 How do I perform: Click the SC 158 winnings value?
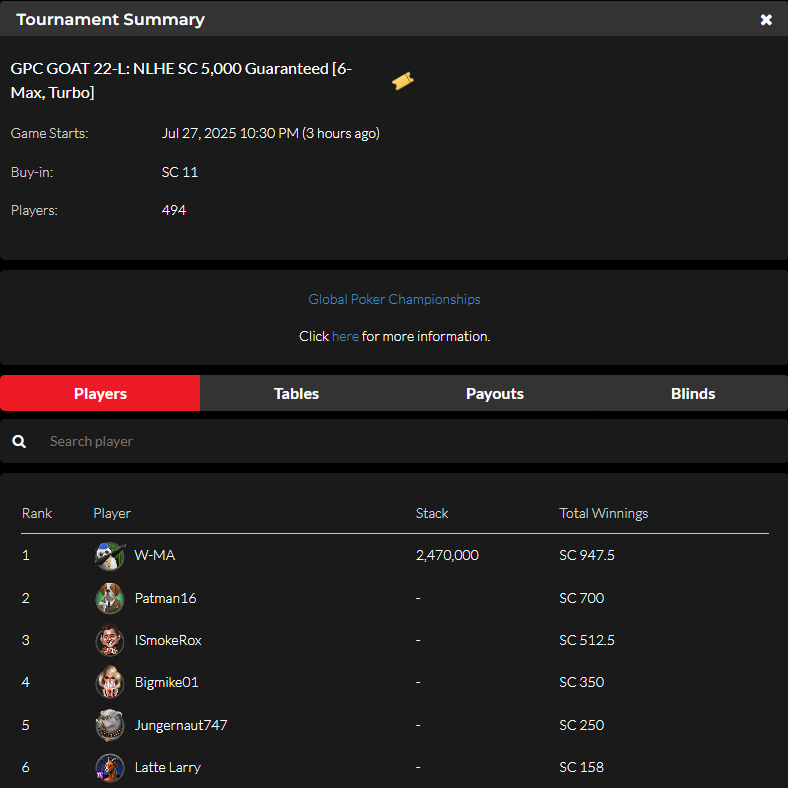581,767
